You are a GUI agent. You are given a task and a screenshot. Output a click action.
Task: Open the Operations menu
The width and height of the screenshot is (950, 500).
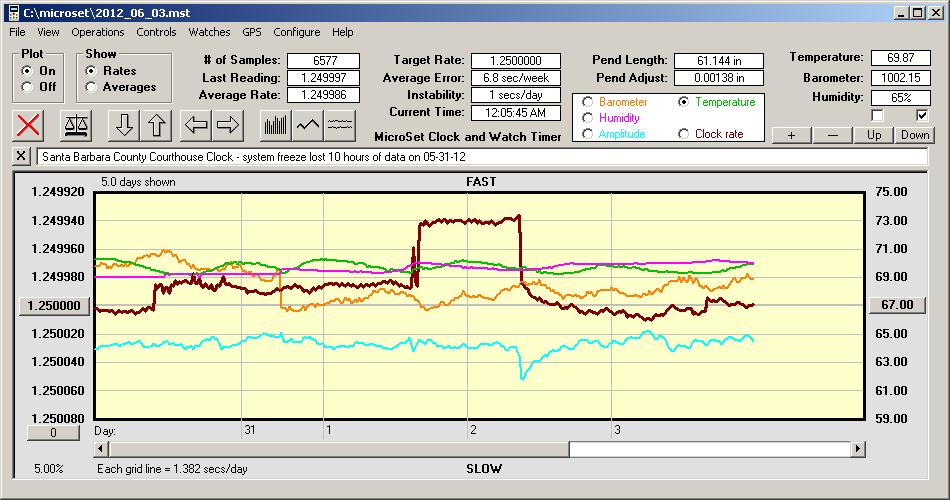pyautogui.click(x=97, y=32)
